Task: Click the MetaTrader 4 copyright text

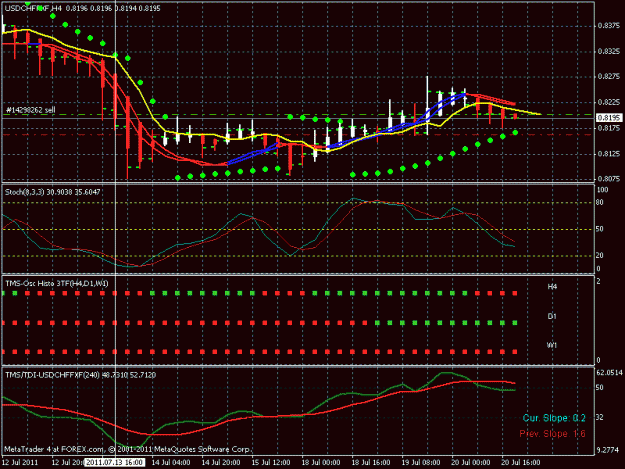Action: 127,449
